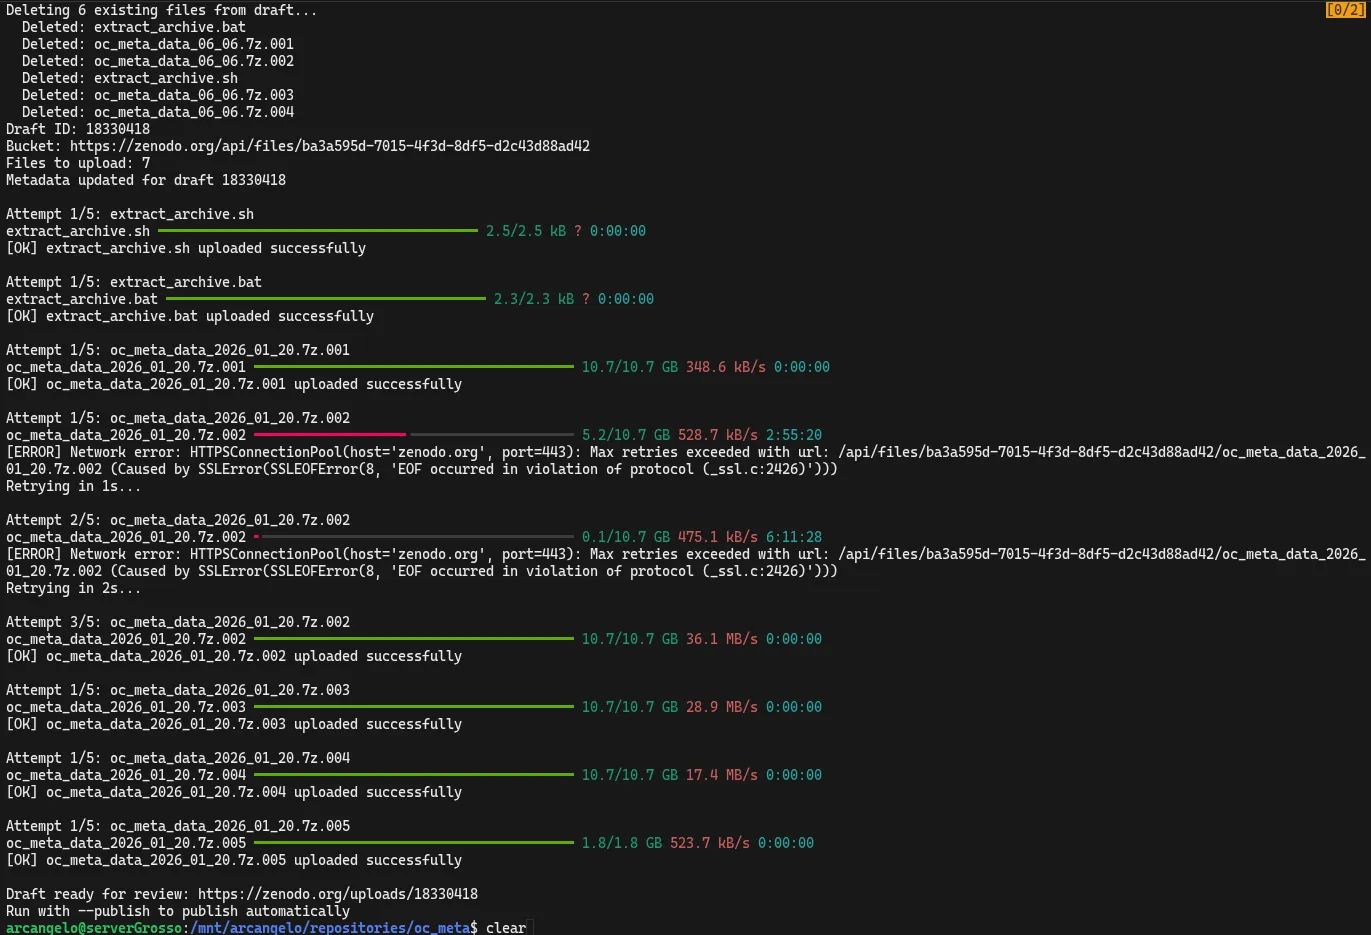Click 'Deleted: extract_archive.bat' line

(x=133, y=27)
